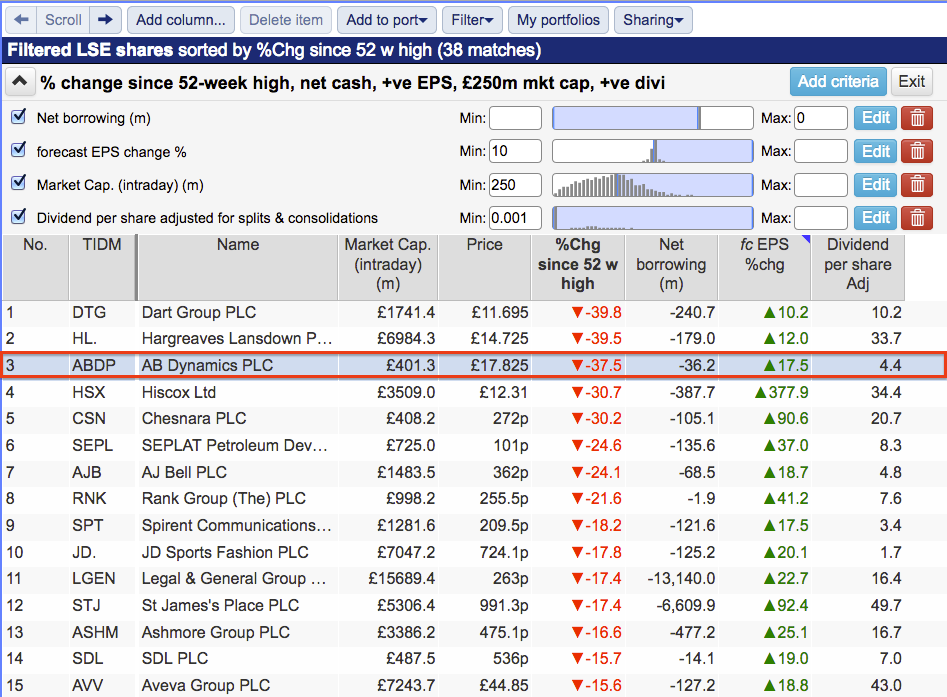The width and height of the screenshot is (947, 697).
Task: Click the Dividend per share range slider
Action: (x=653, y=217)
